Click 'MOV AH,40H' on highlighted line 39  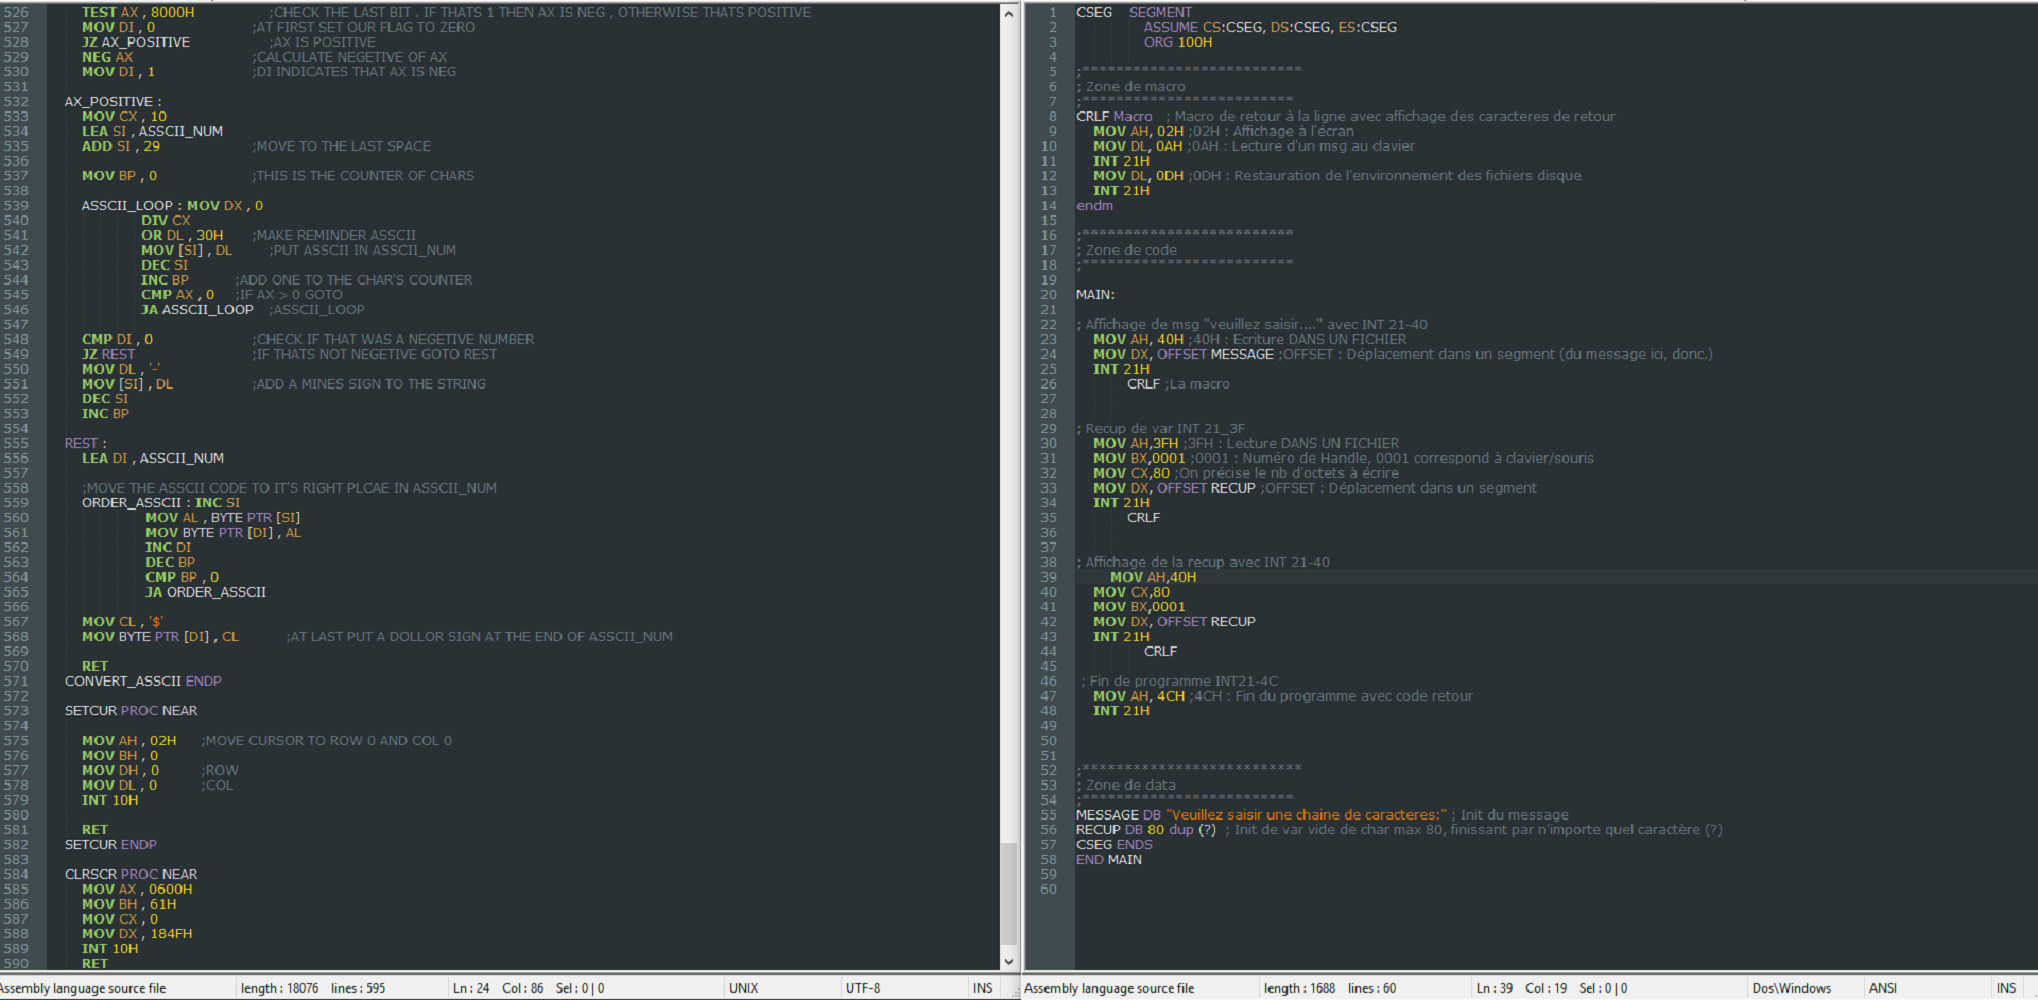click(1153, 577)
